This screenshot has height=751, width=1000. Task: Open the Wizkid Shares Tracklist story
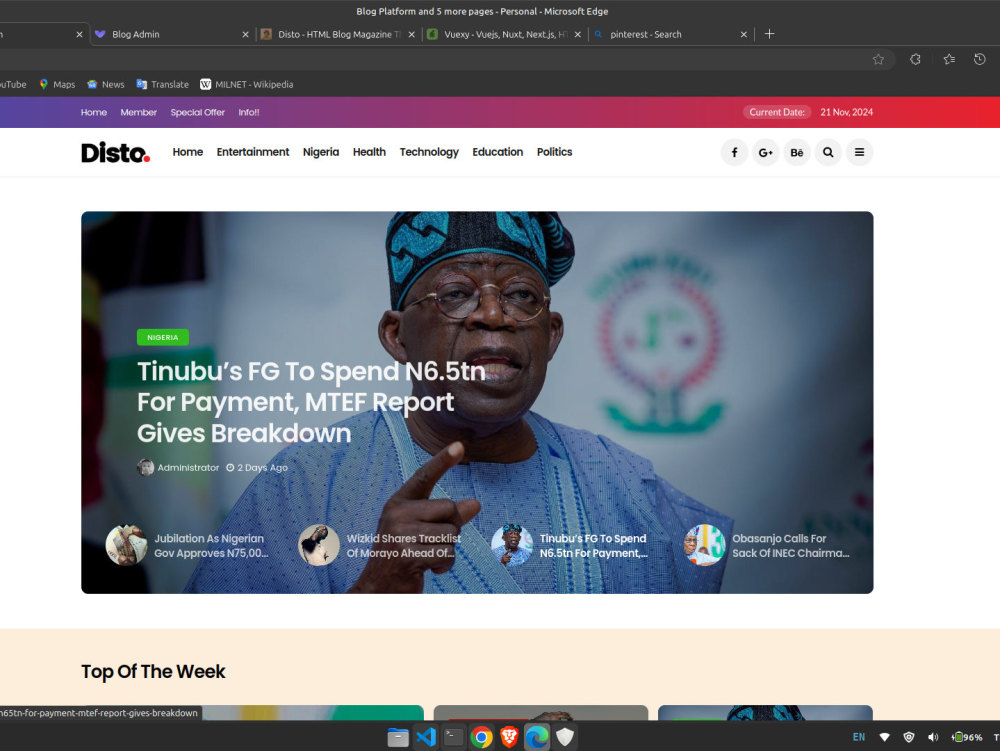point(404,546)
